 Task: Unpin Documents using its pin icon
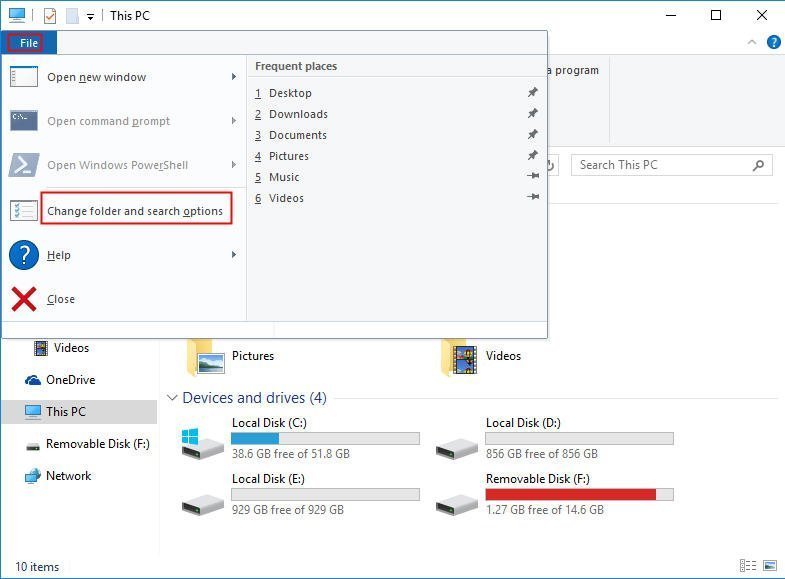click(x=533, y=134)
